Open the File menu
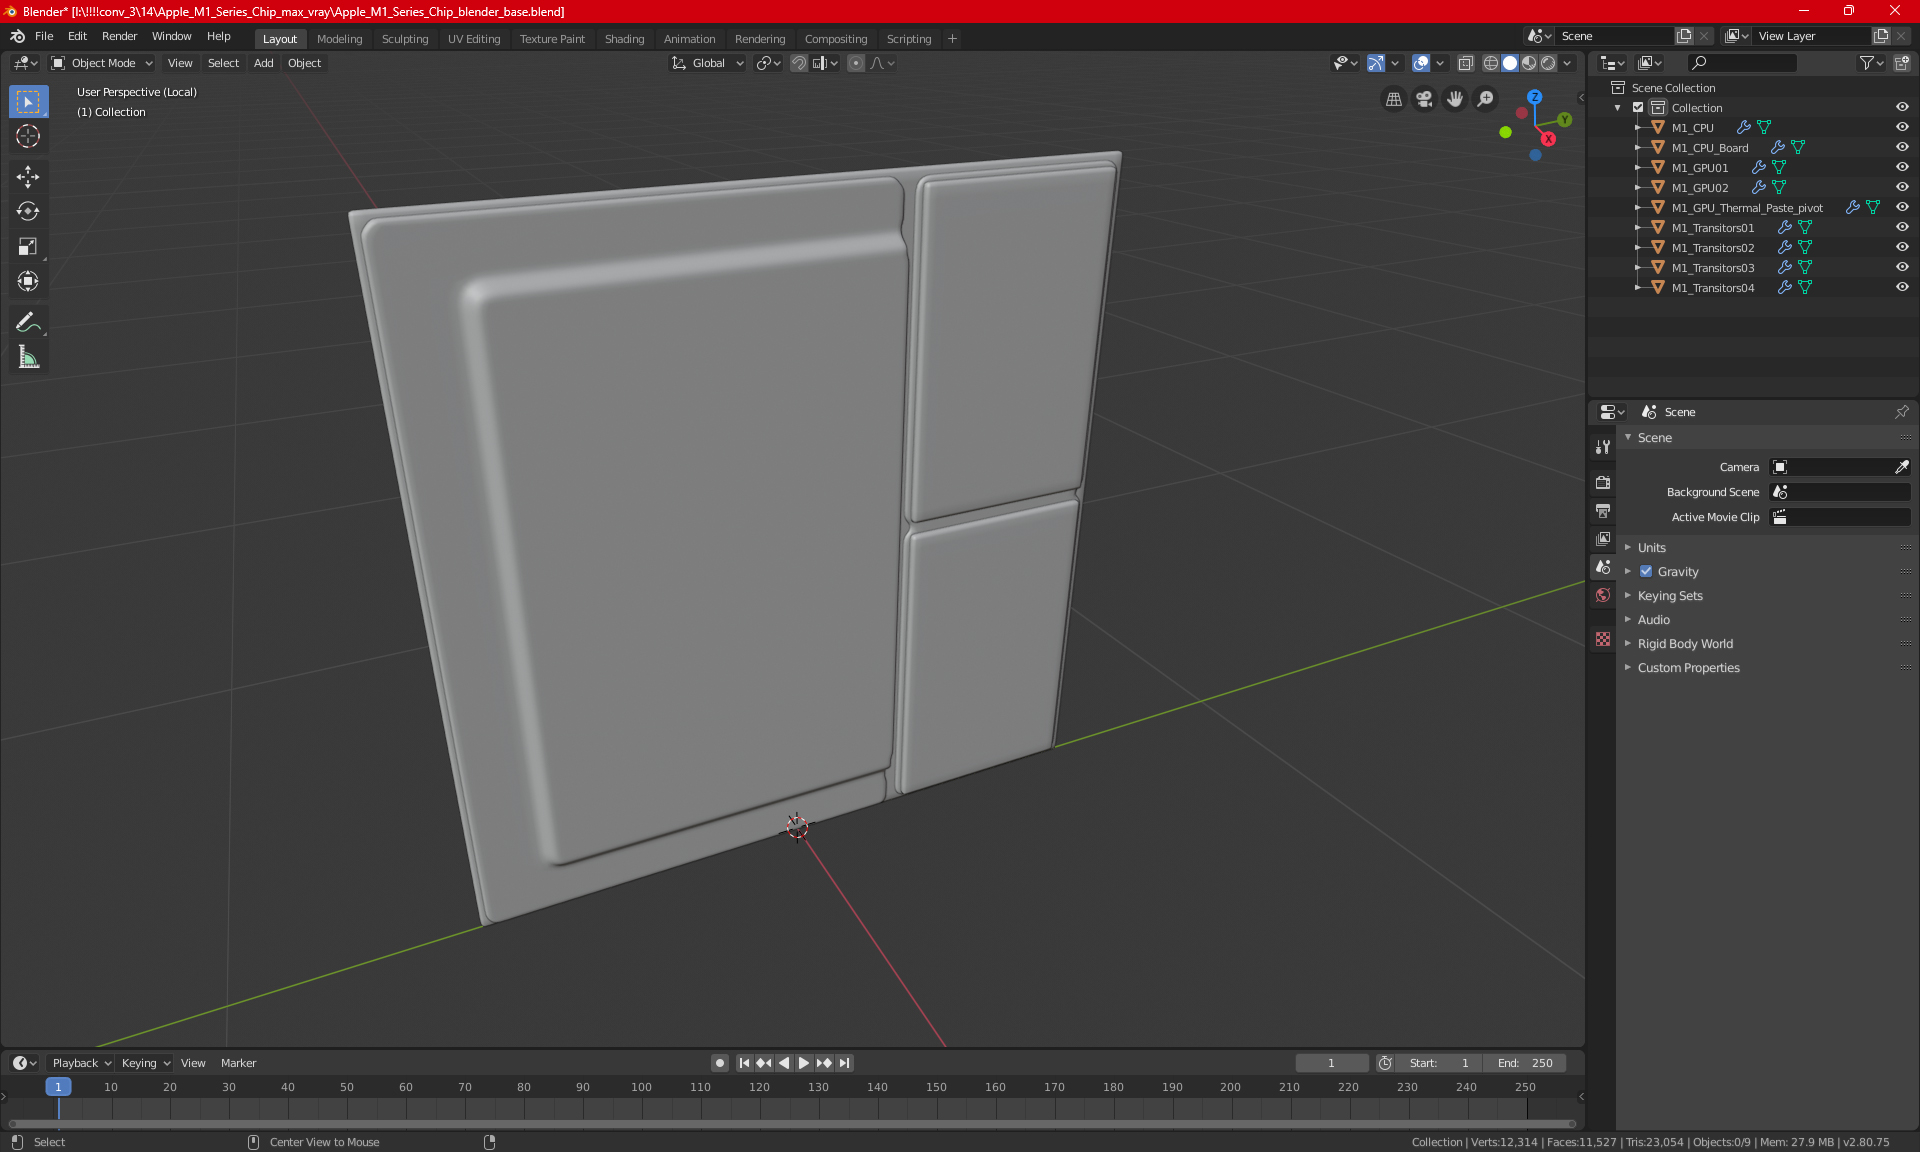 (x=44, y=36)
